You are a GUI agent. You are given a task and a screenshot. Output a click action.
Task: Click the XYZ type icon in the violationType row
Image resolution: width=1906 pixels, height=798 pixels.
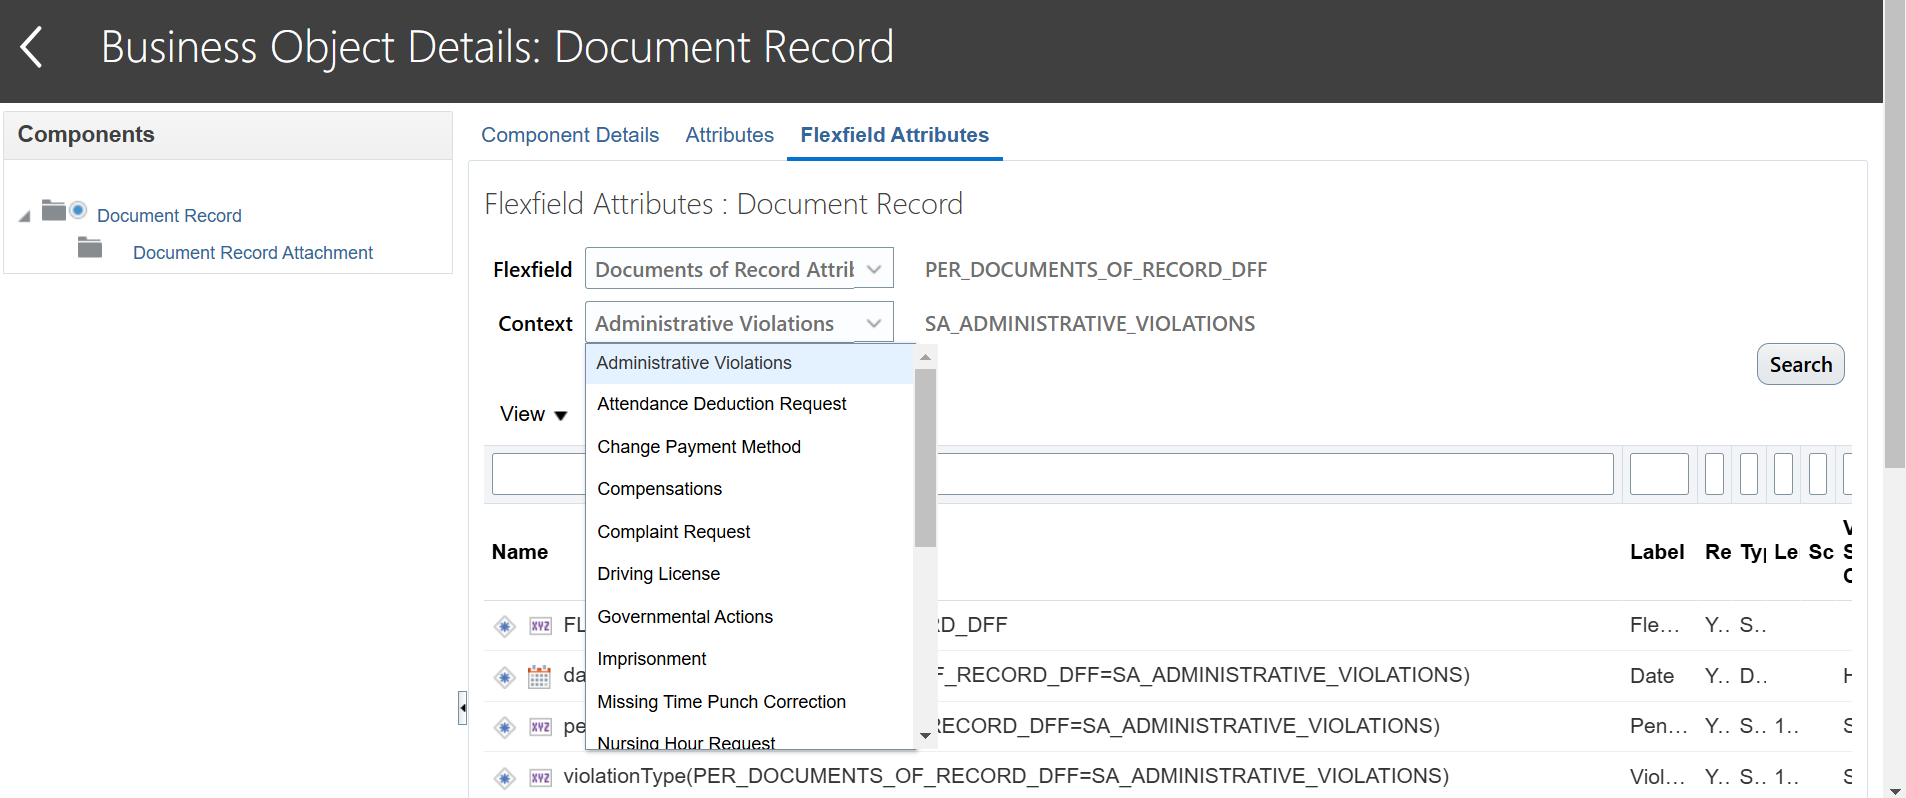tap(540, 777)
